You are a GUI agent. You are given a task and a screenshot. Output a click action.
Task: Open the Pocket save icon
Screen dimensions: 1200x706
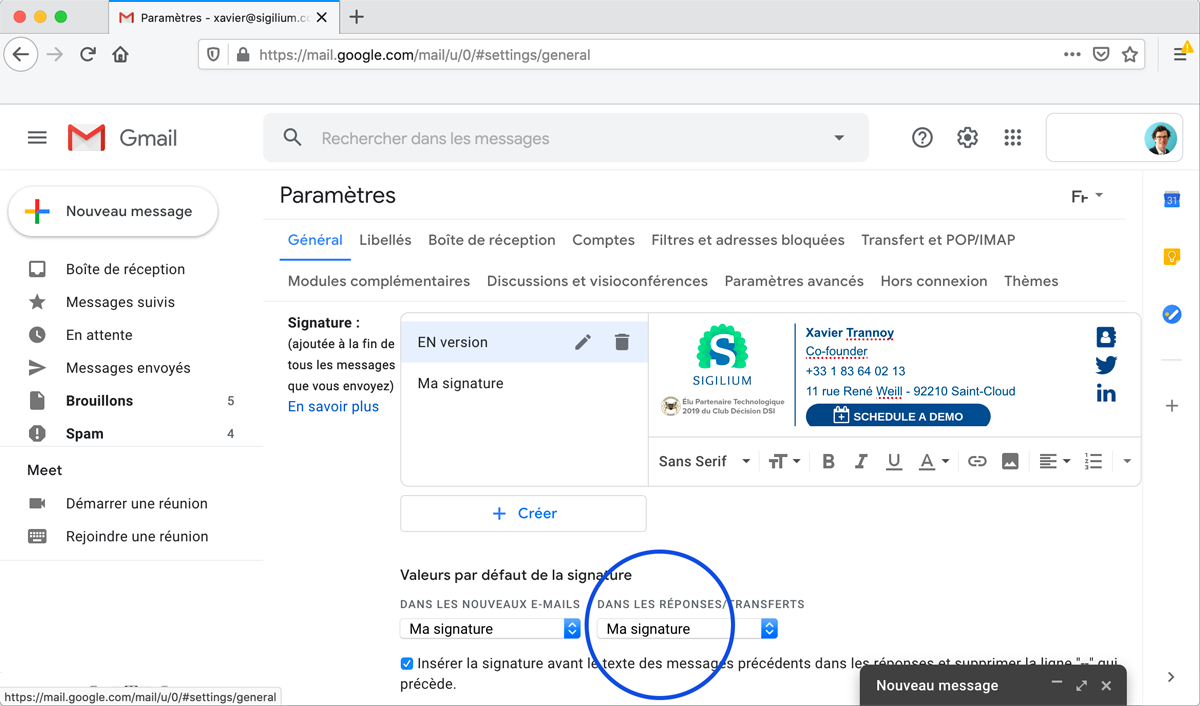click(1101, 54)
